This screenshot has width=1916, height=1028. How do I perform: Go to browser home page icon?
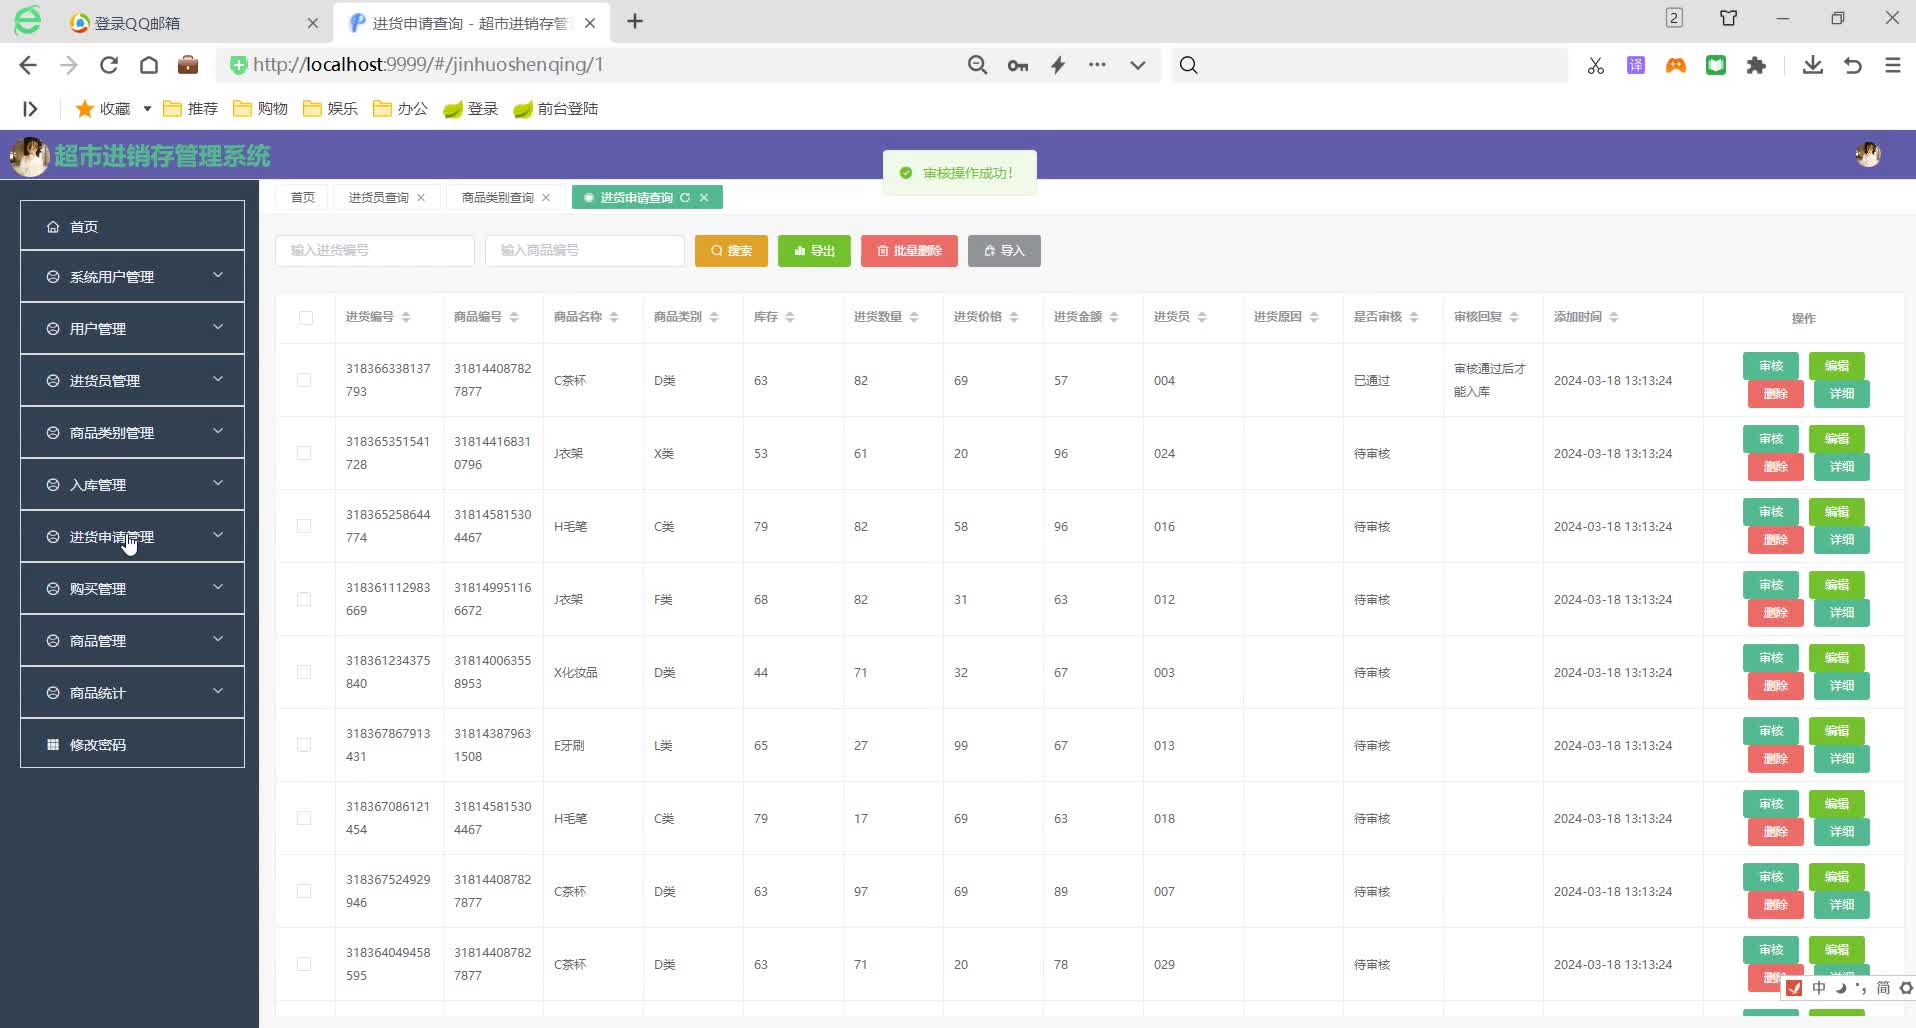149,65
